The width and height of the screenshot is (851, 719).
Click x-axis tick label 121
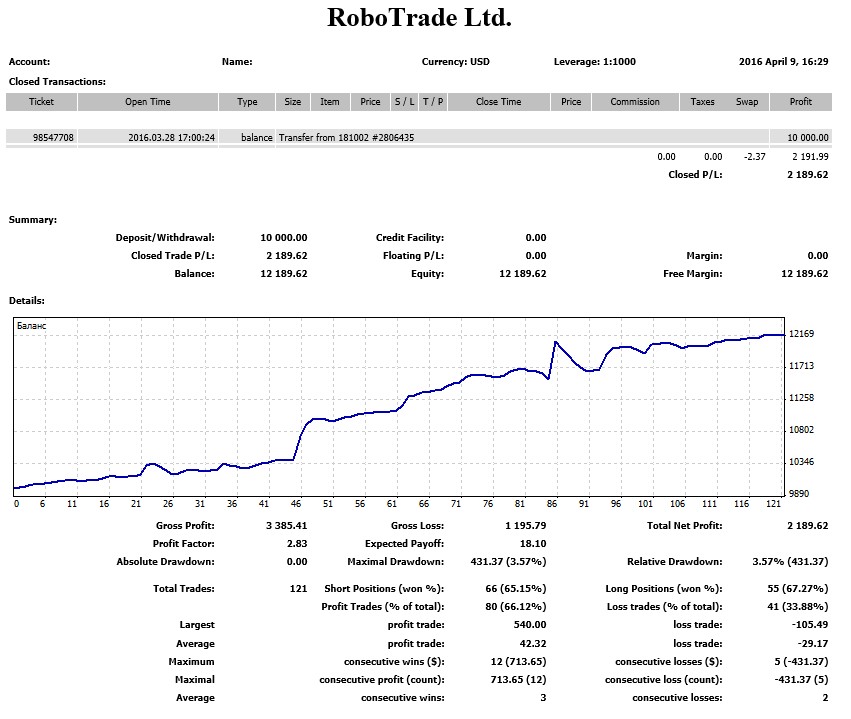click(773, 504)
